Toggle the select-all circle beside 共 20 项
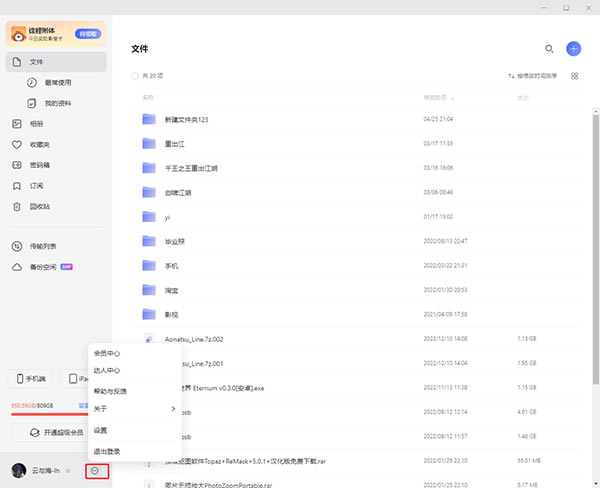Screen dimensions: 600x488 tap(136, 76)
